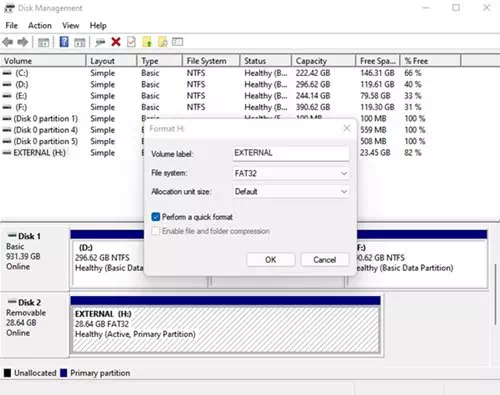Image resolution: width=500 pixels, height=395 pixels.
Task: Click OK in the Format dialog
Action: tap(271, 260)
